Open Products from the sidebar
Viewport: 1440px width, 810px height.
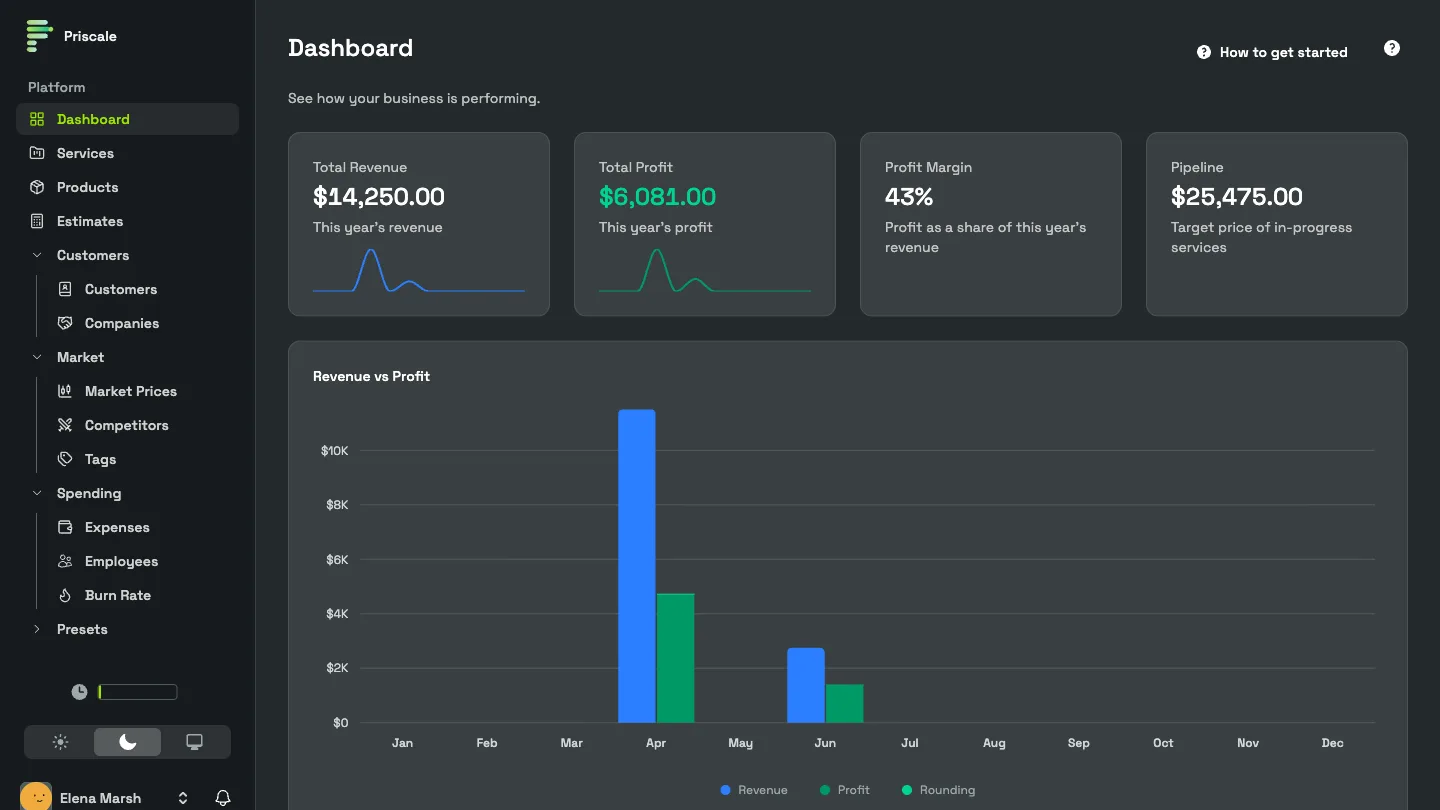pos(128,187)
